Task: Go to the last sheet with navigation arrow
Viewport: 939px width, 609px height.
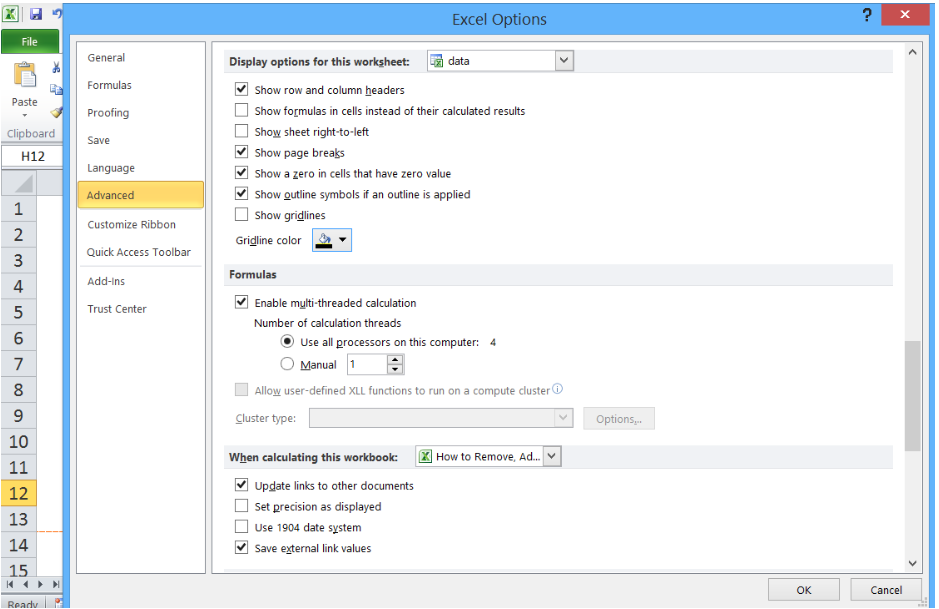Action: pos(56,584)
